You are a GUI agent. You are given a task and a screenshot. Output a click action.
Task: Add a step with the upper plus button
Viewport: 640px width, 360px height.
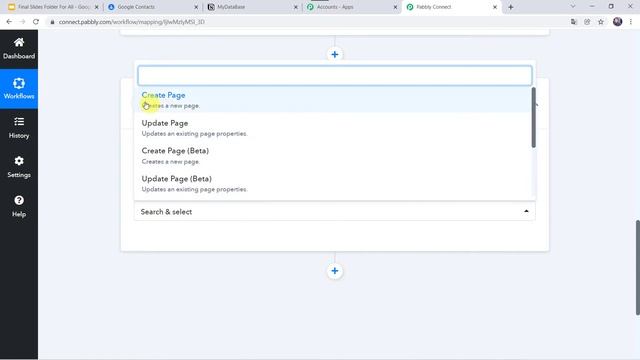click(335, 54)
